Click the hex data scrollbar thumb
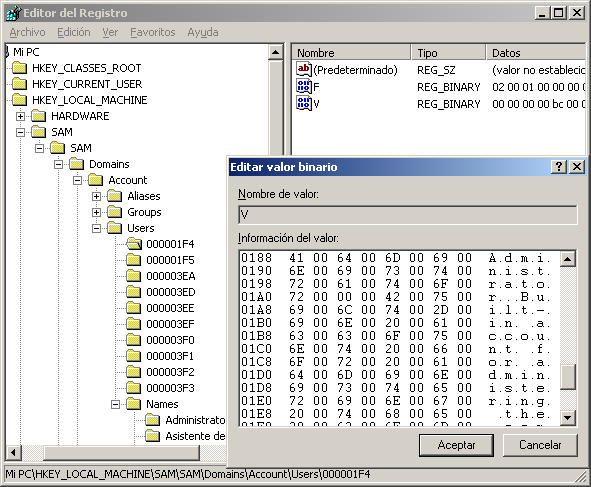Viewport: 591px width, 487px height. [x=568, y=377]
